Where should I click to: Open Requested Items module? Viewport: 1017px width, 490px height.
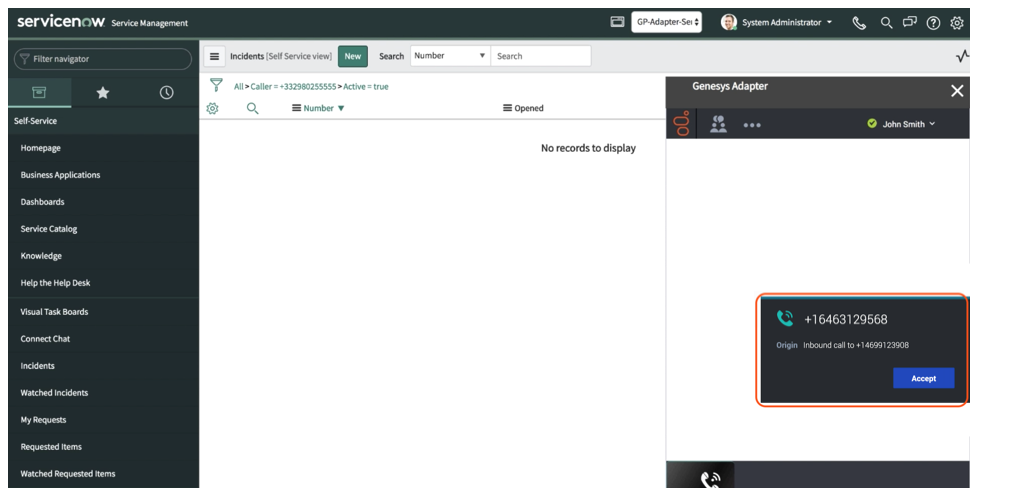coord(51,447)
